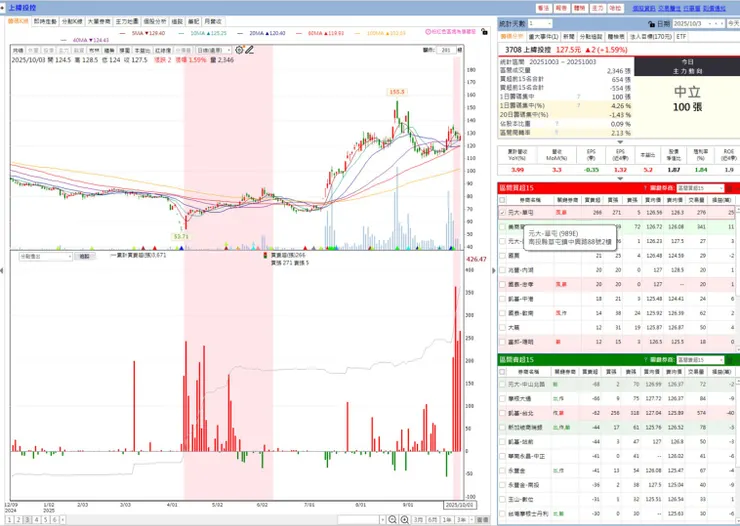The height and width of the screenshot is (526, 740).
Task: Click the green icon in 區間賣超15 header
Action: pos(730,360)
